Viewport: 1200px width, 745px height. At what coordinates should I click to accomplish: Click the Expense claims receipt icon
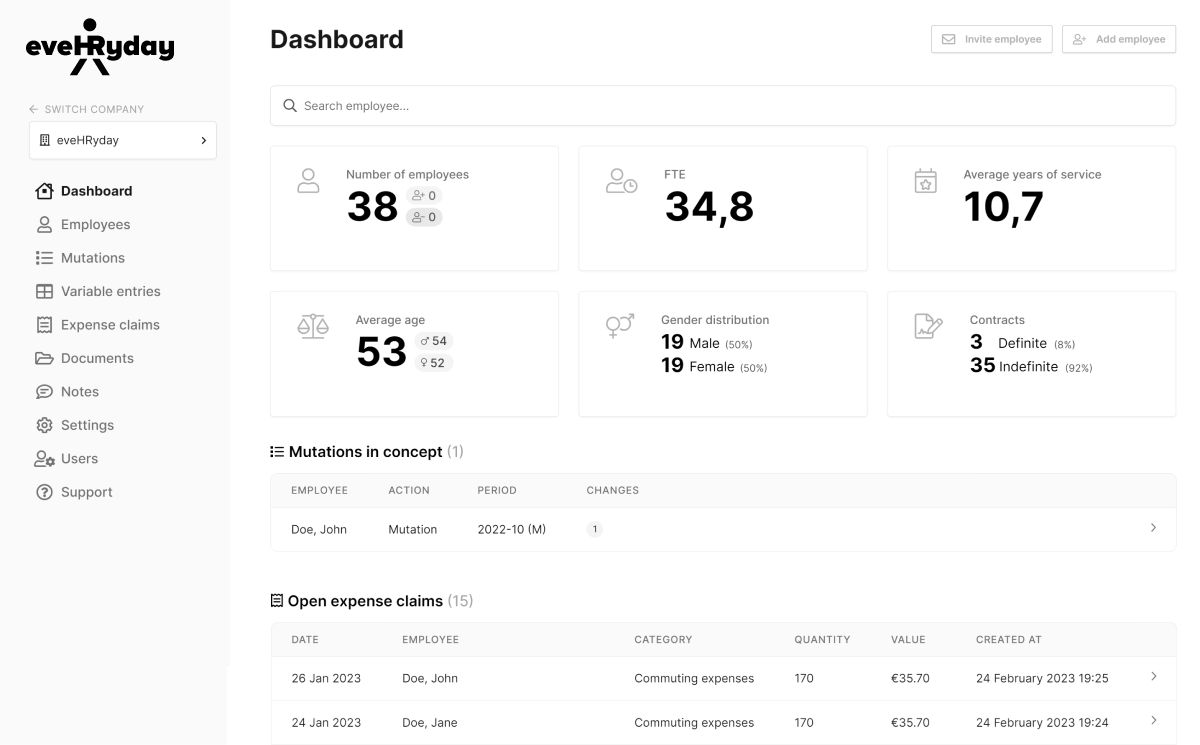(x=43, y=325)
